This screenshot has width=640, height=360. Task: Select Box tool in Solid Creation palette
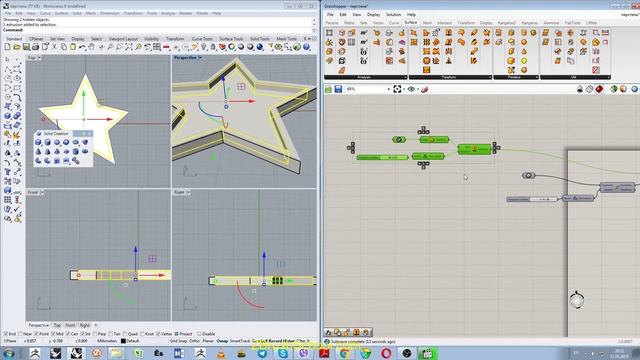tap(38, 142)
